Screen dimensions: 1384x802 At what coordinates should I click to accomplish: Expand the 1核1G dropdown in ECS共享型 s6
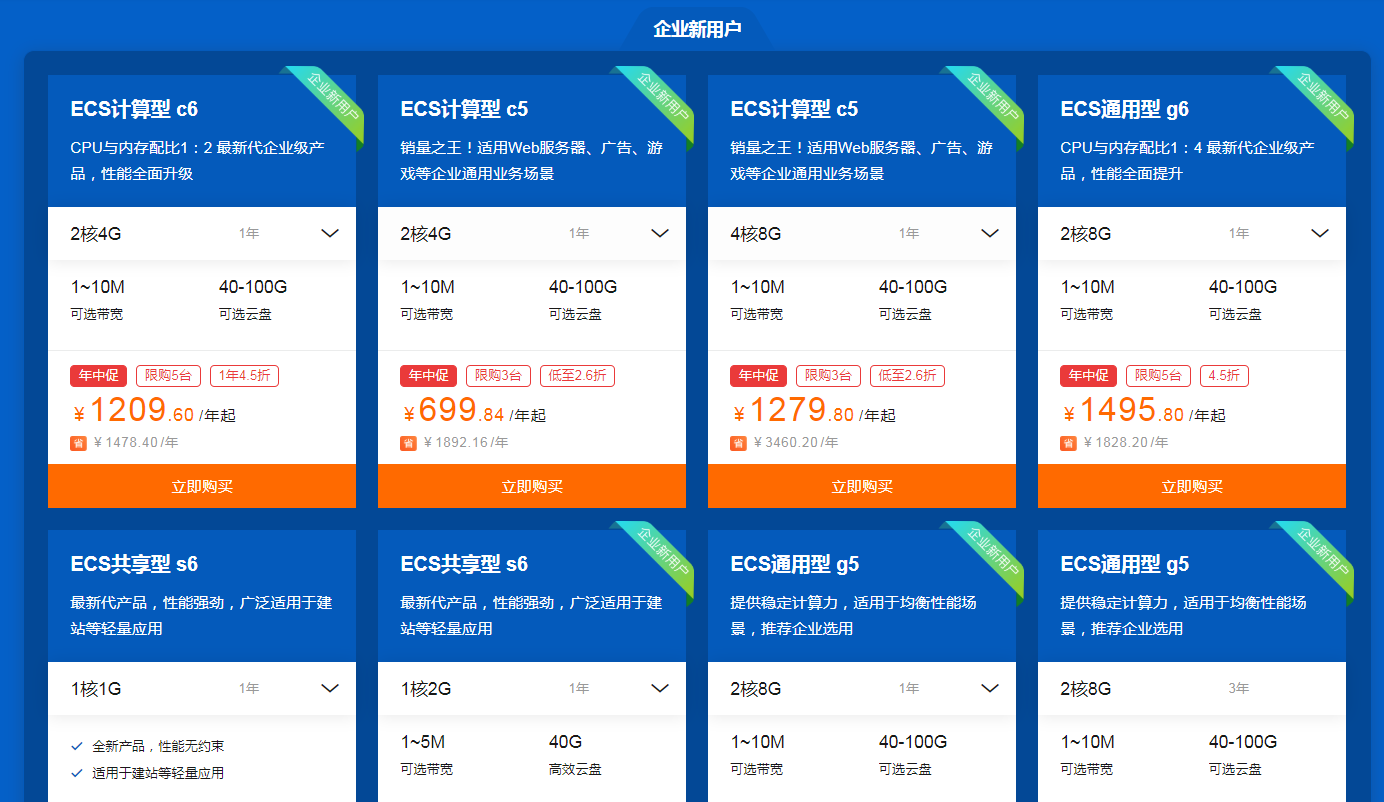[202, 688]
